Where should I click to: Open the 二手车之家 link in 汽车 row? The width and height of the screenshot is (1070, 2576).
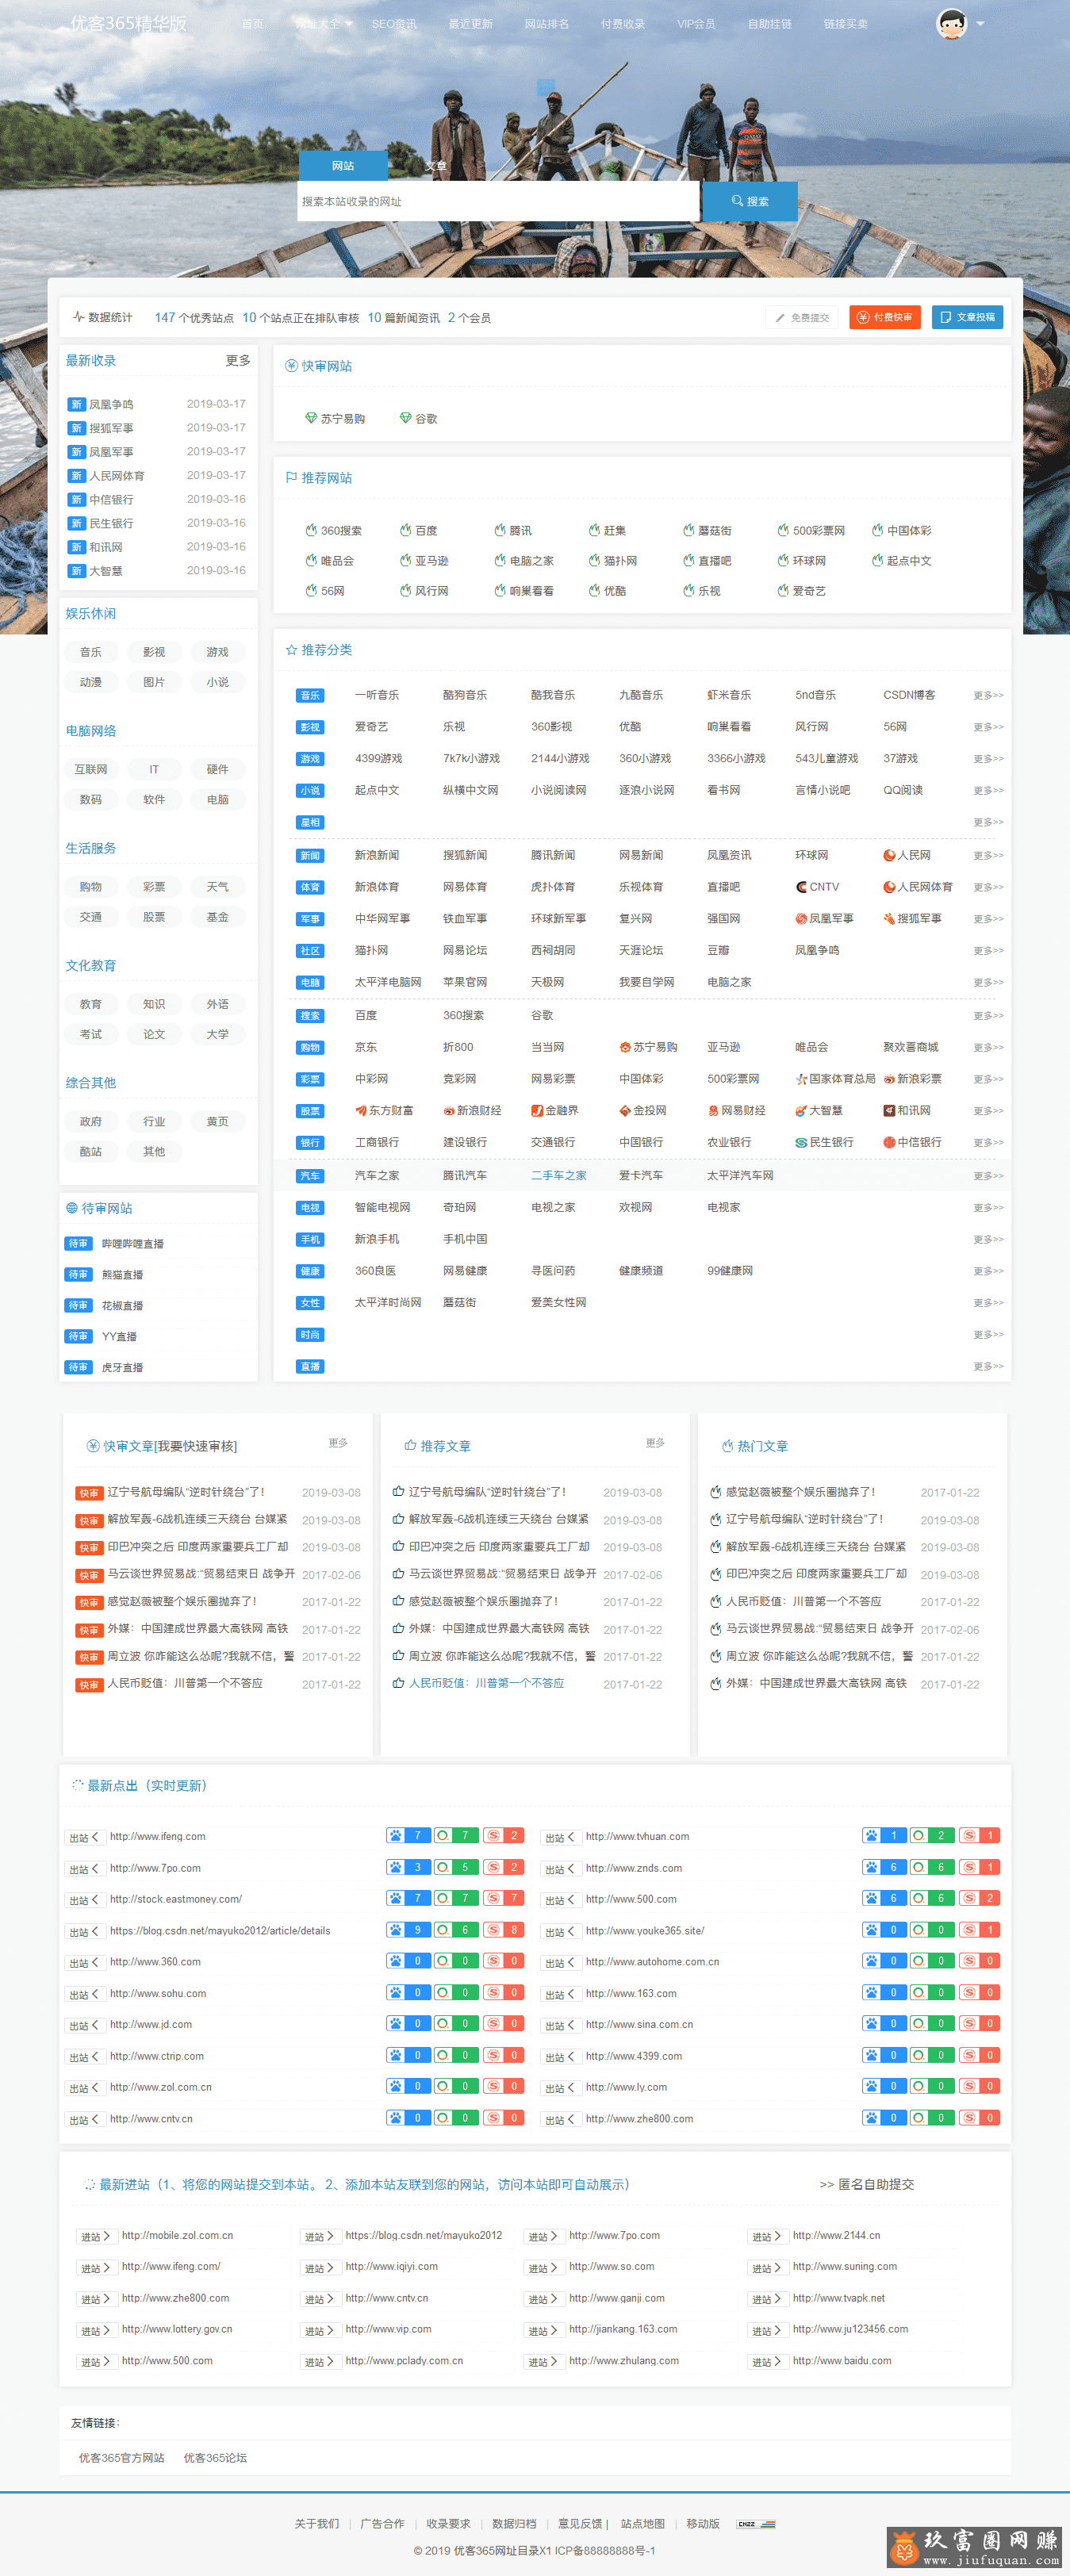click(559, 1175)
